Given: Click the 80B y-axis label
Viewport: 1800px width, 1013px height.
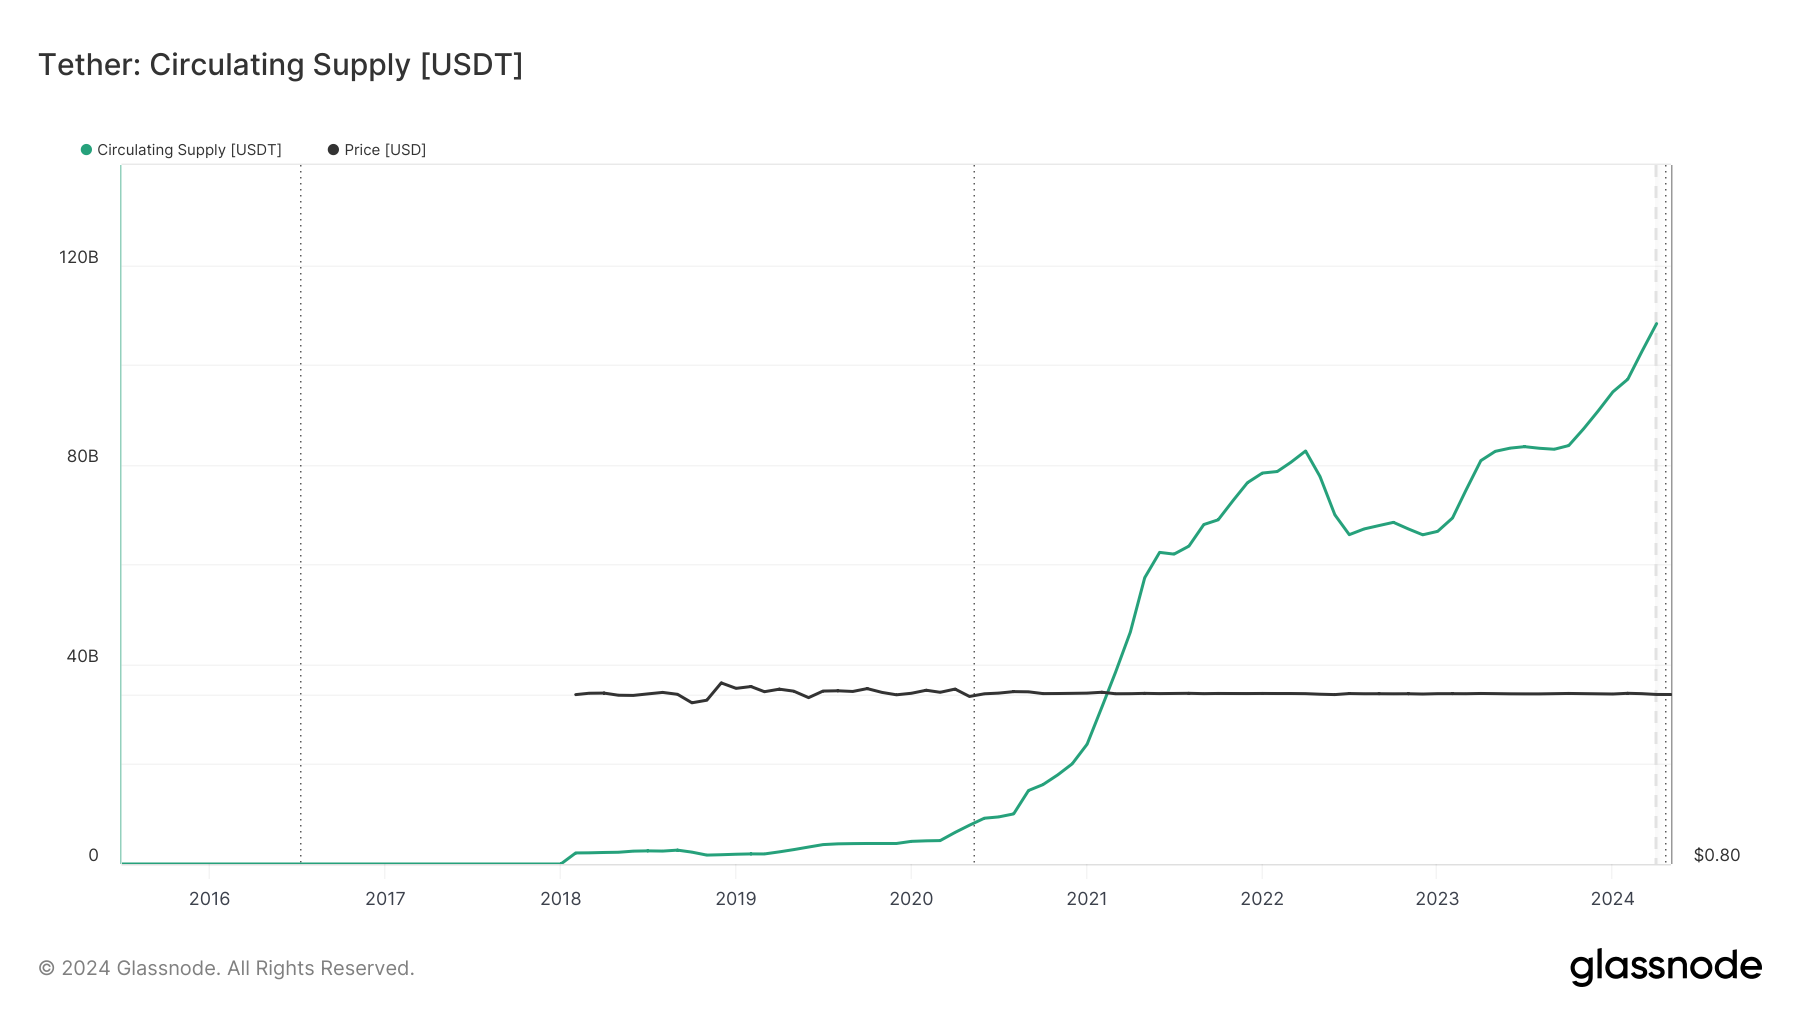Looking at the screenshot, I should click(x=83, y=456).
